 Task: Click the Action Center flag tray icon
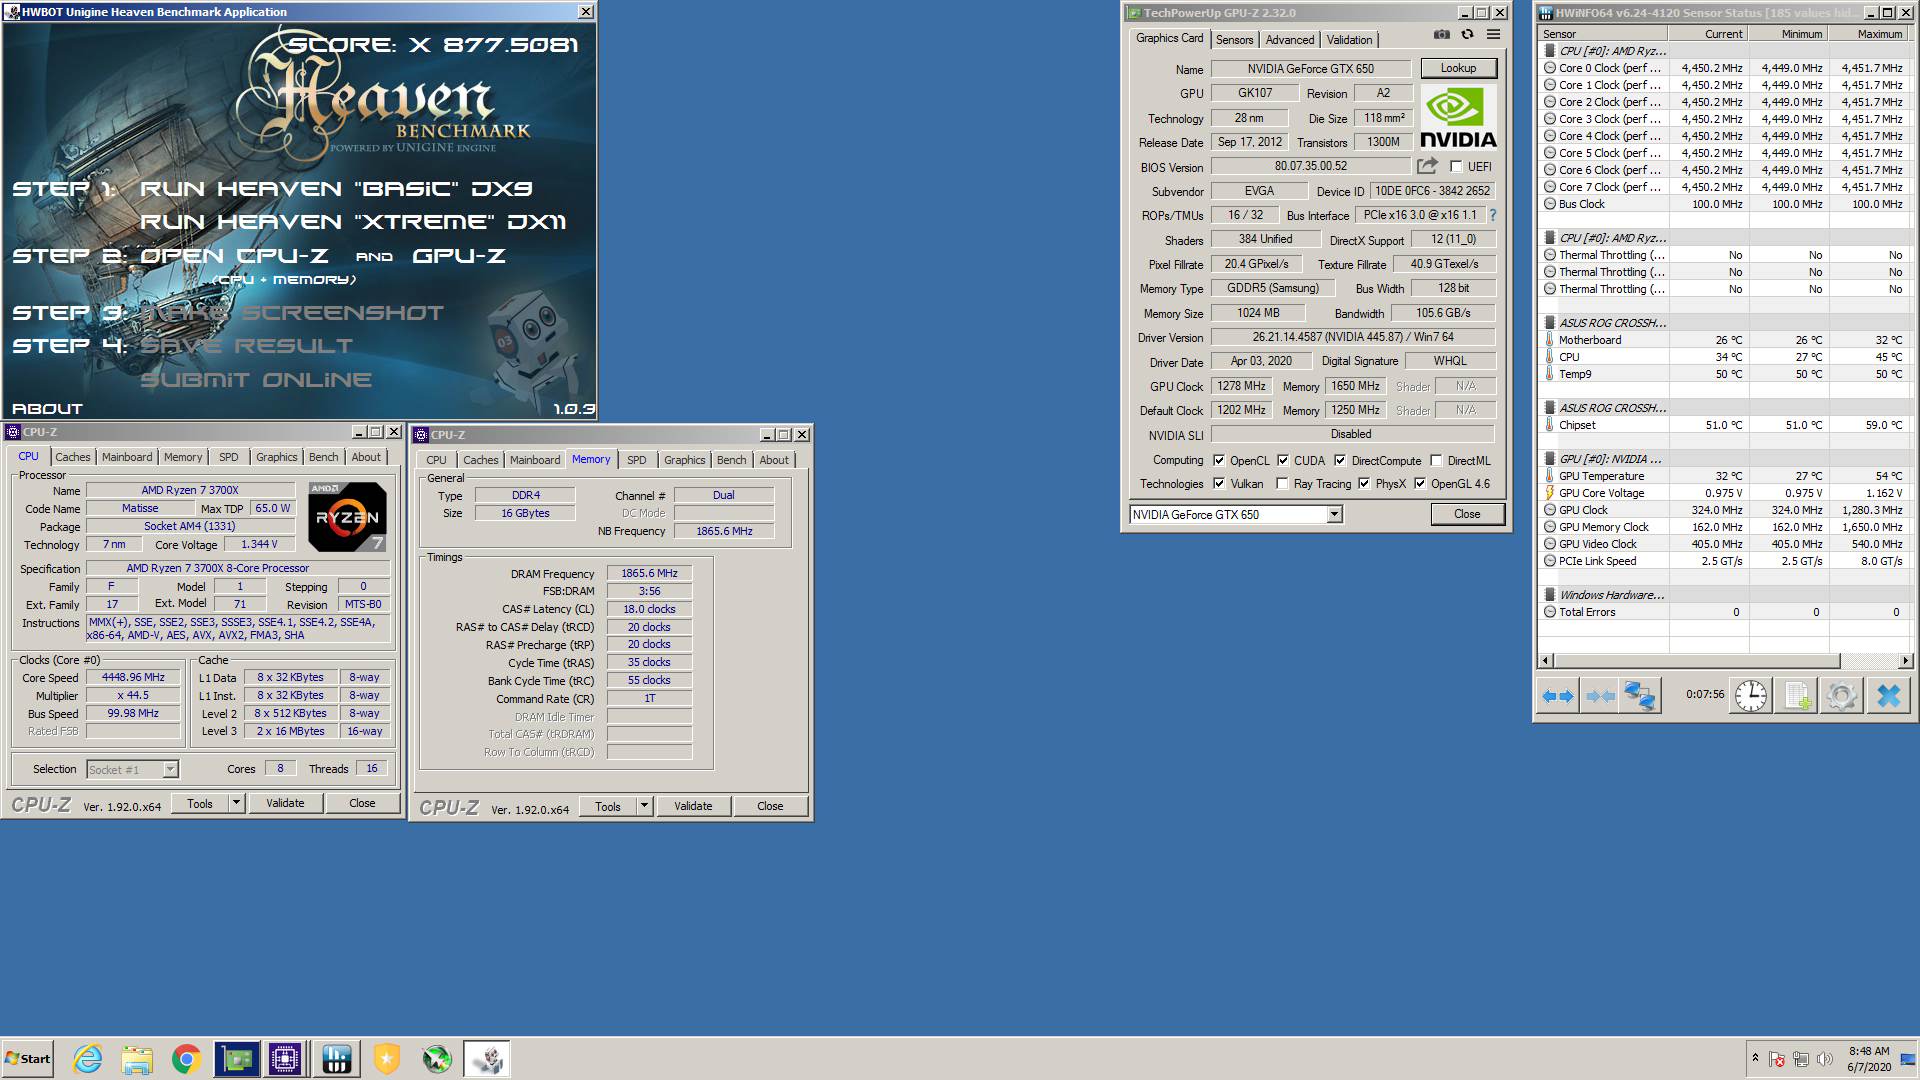pyautogui.click(x=1777, y=1059)
